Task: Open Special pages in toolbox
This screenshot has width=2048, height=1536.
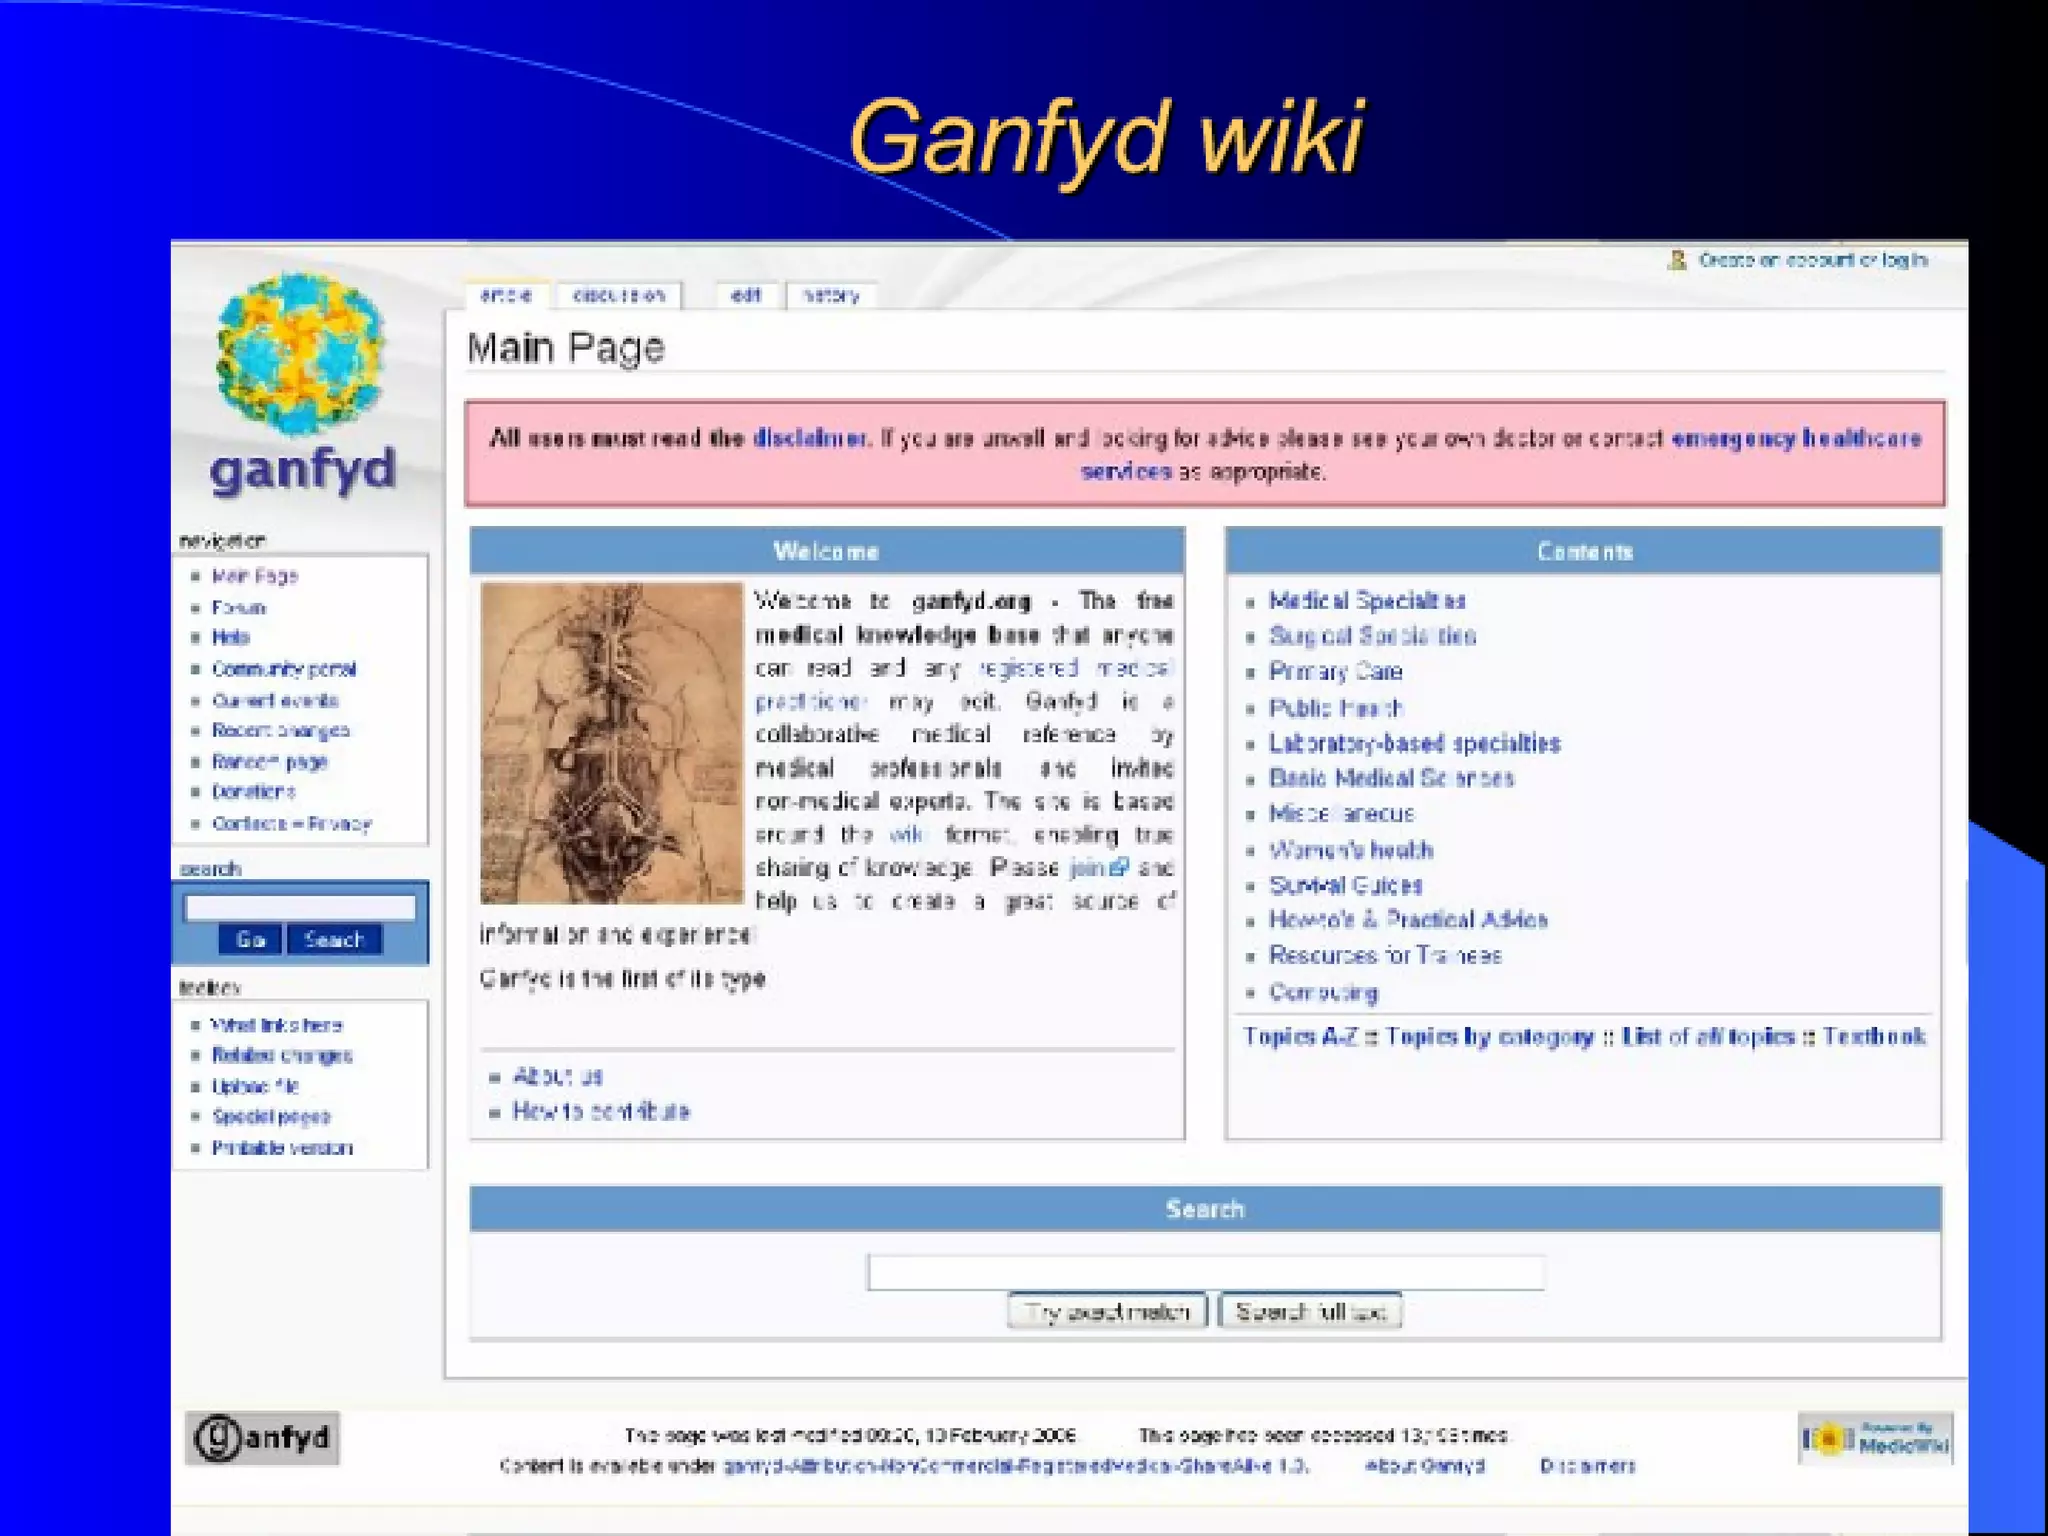Action: (x=271, y=1117)
